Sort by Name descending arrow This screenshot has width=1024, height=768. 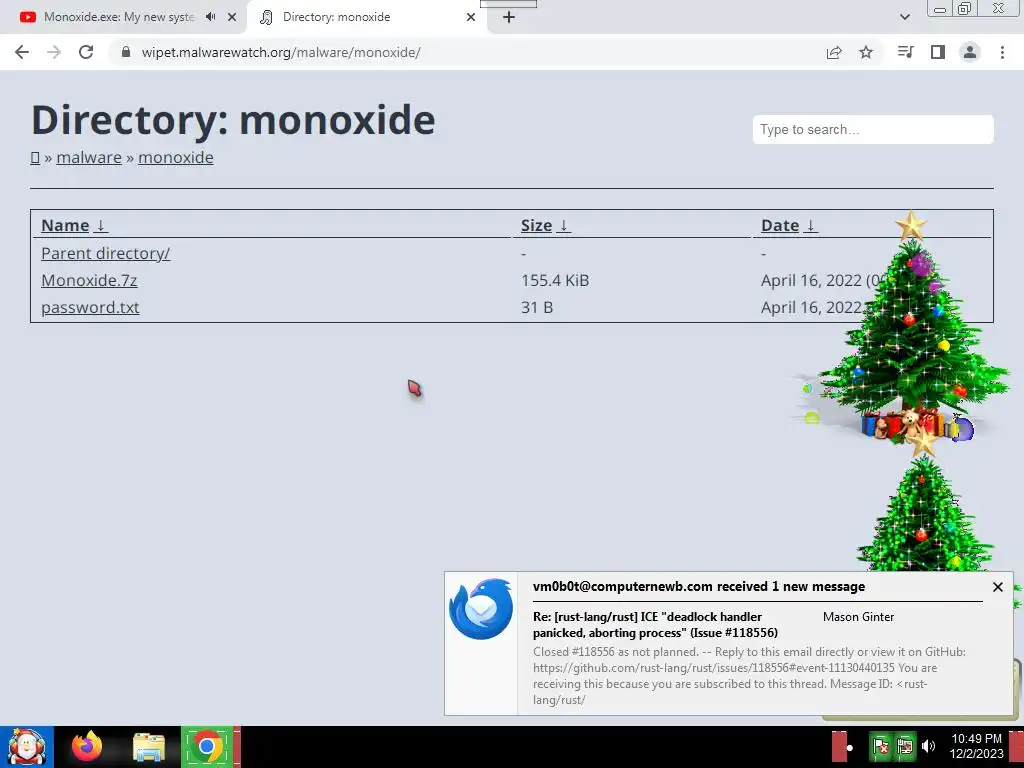[101, 225]
